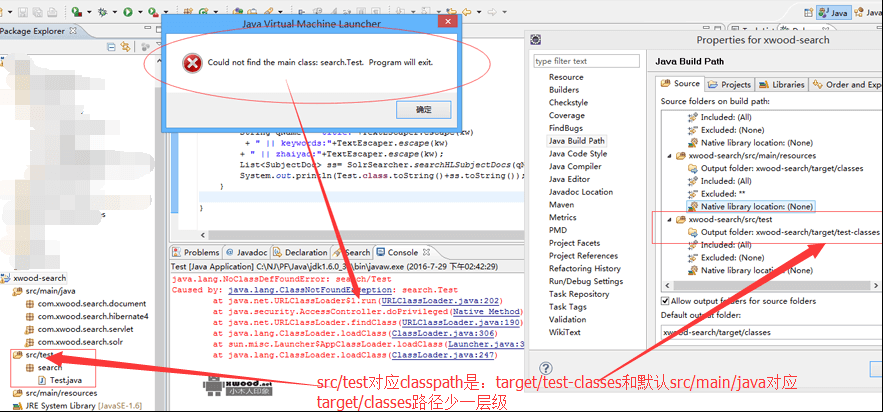Toggle Link with Editor in Package Explorer
883x412 pixels.
(125, 47)
